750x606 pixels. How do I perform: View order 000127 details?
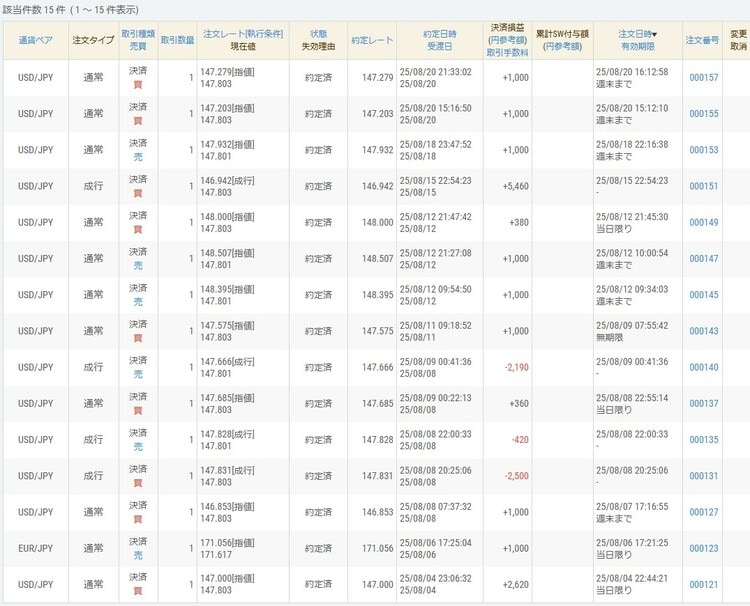pos(704,512)
